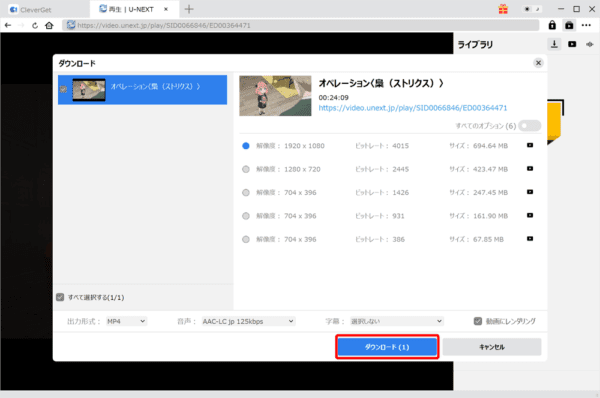Toggle the render subtitles into video checkbox
This screenshot has height=398, width=600.
478,321
